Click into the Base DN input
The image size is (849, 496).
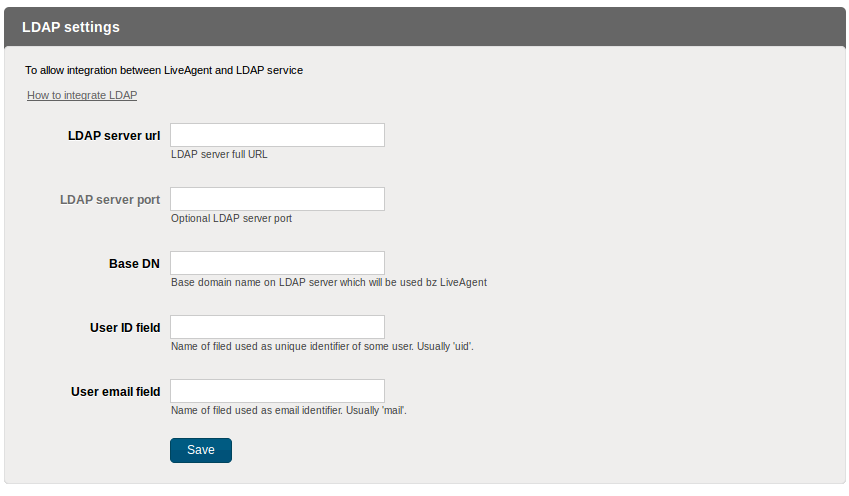coord(277,263)
